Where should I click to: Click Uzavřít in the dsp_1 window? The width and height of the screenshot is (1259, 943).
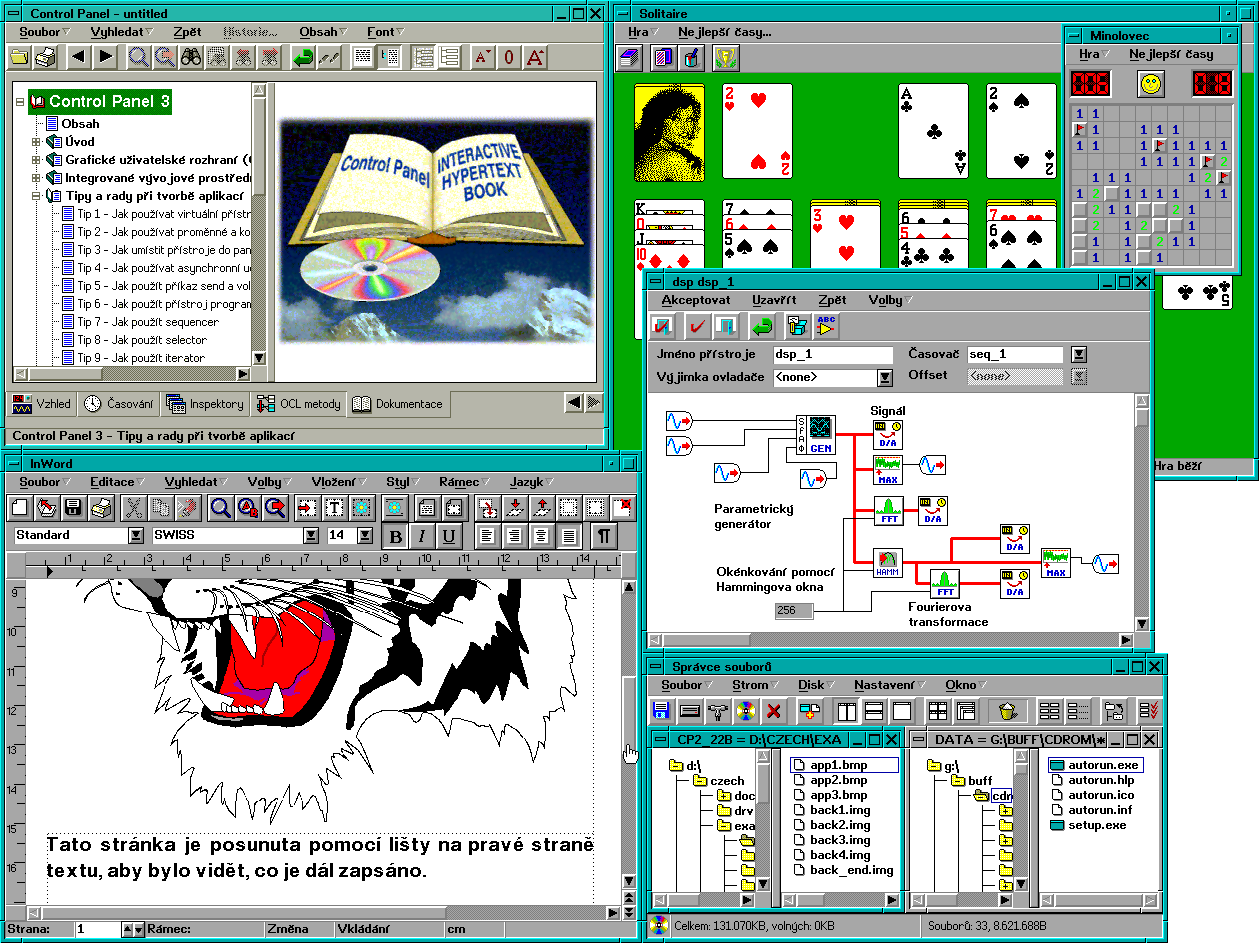click(773, 300)
